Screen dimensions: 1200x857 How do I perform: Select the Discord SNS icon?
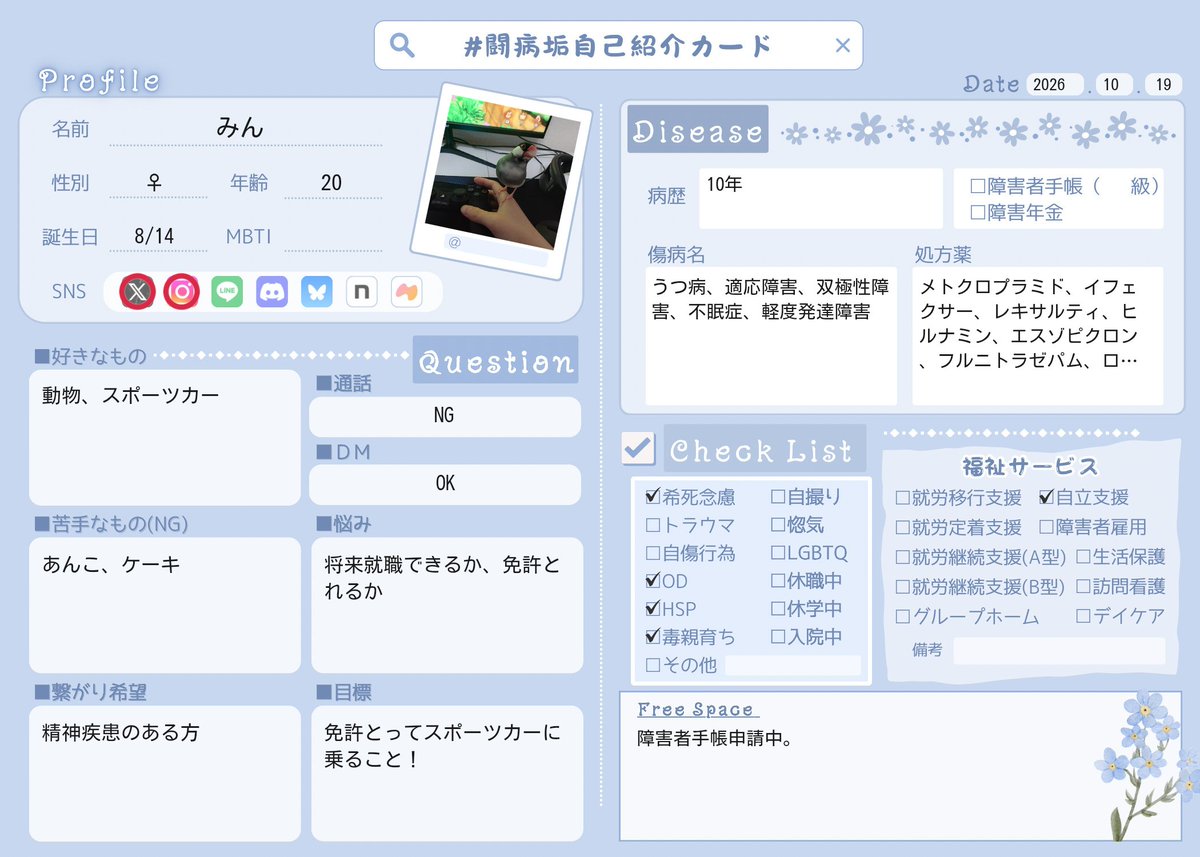(x=272, y=292)
